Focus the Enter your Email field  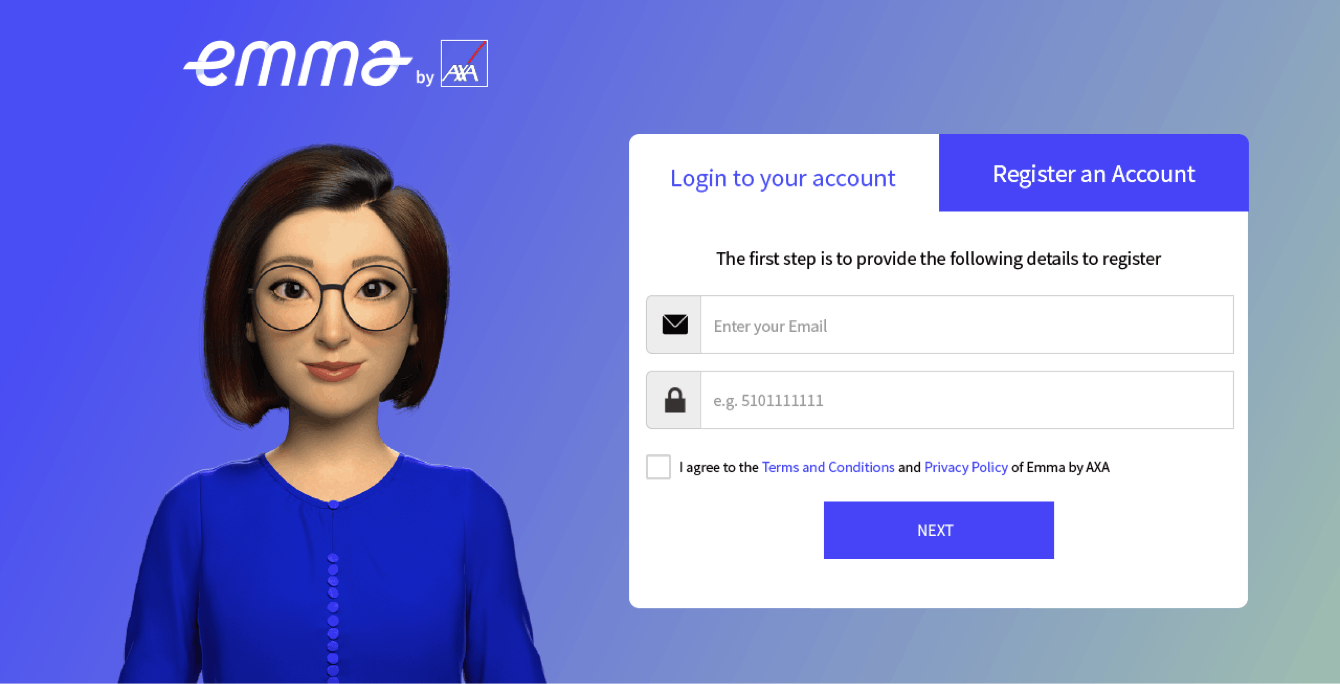coord(967,325)
